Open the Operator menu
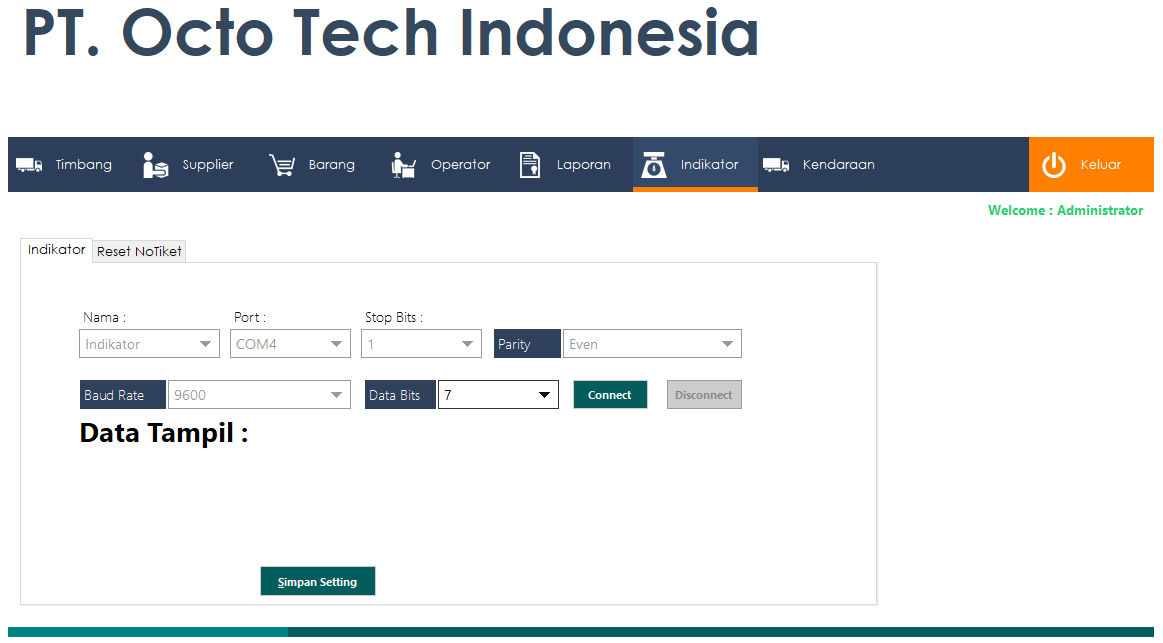 click(461, 165)
